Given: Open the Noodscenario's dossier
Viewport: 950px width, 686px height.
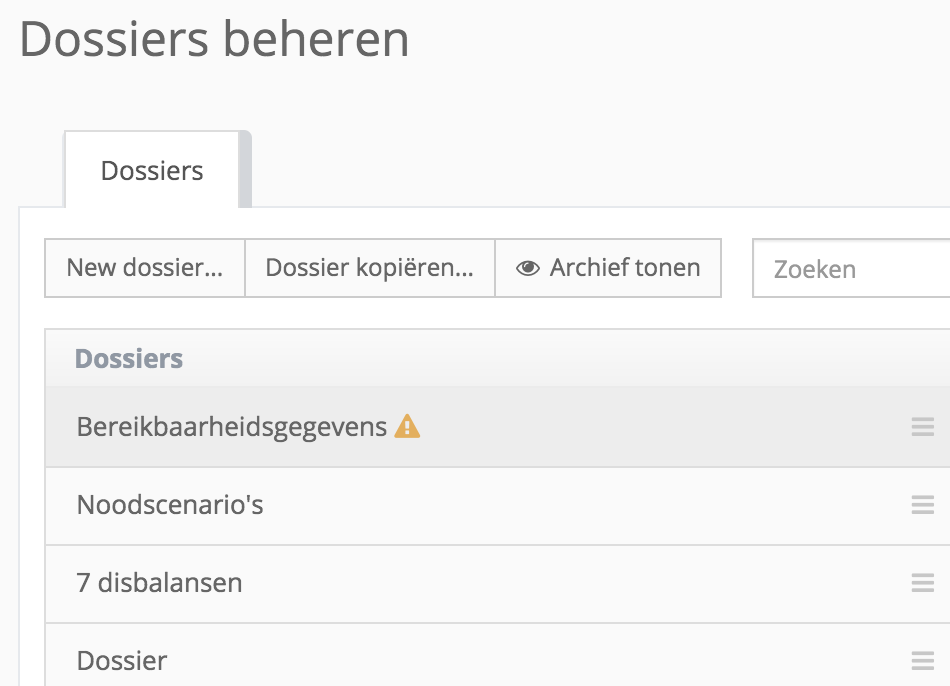Looking at the screenshot, I should click(497, 505).
